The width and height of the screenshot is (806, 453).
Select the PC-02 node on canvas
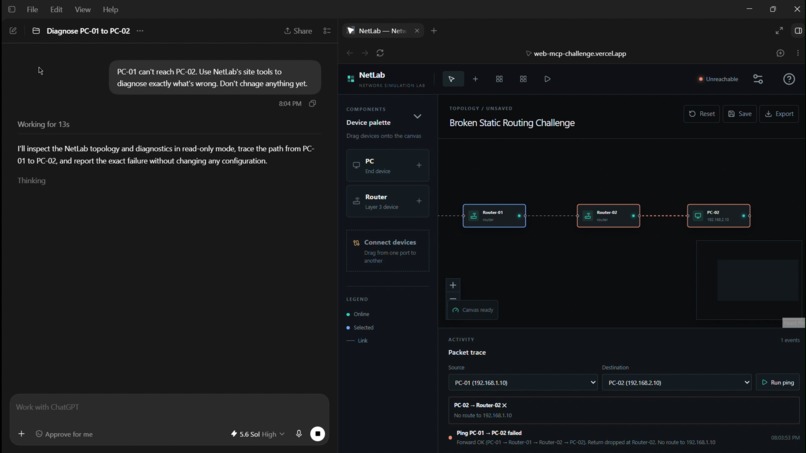click(719, 216)
